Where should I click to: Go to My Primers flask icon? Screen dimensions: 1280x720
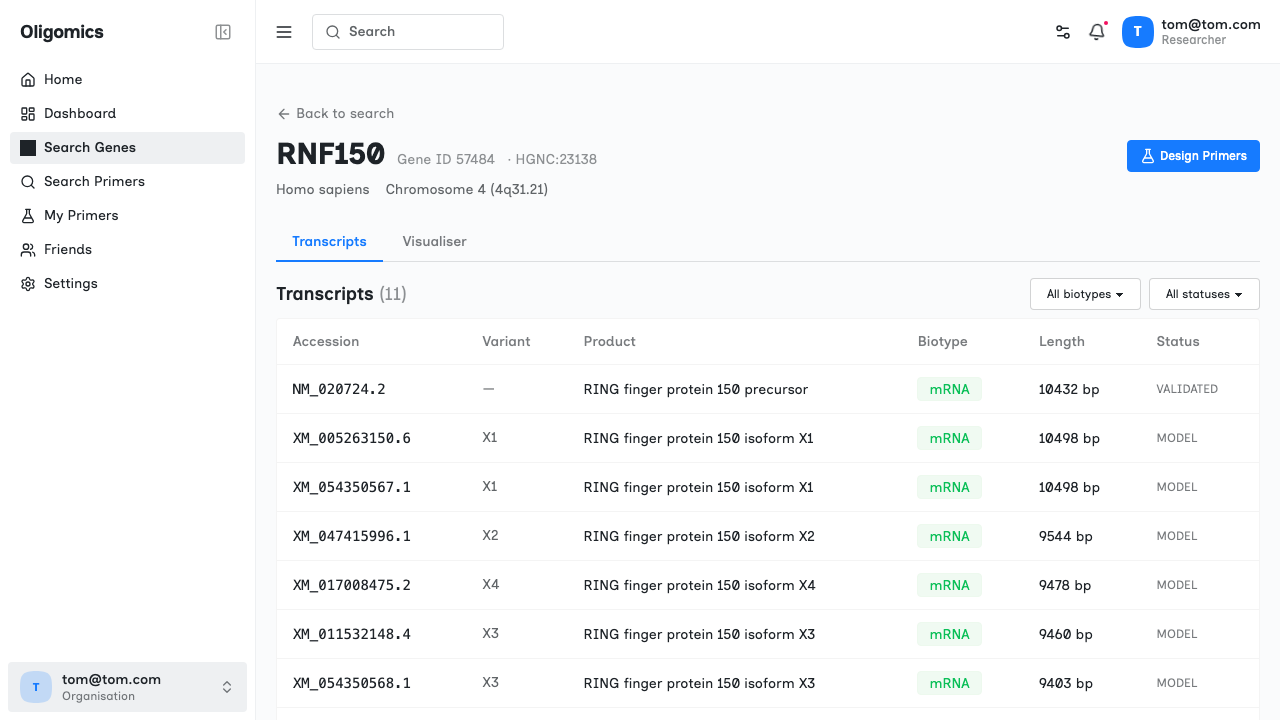[28, 215]
